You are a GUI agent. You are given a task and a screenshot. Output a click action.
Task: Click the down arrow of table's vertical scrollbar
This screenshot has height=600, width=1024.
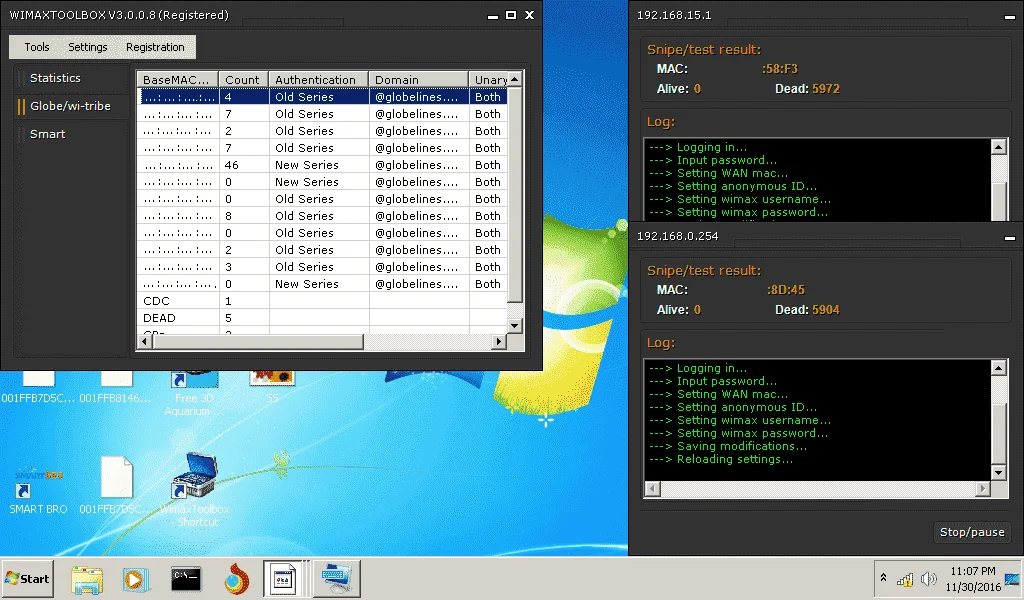click(x=515, y=325)
